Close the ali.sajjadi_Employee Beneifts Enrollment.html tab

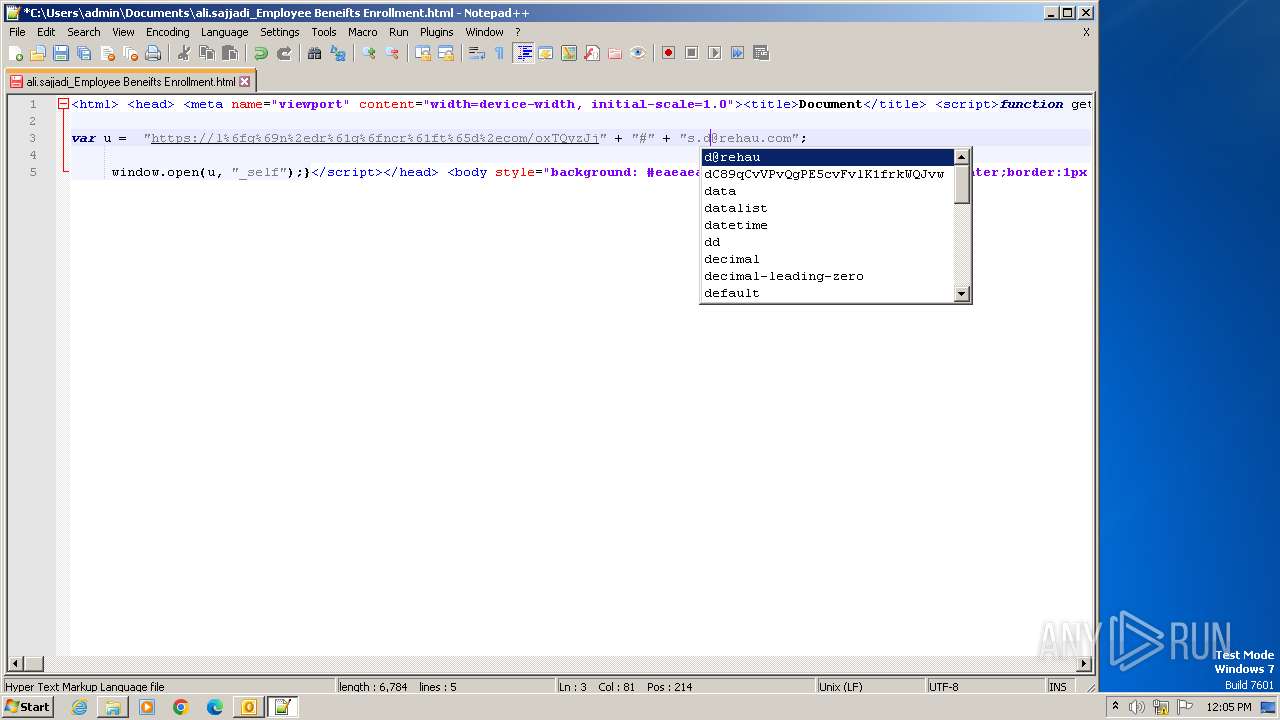coord(245,82)
